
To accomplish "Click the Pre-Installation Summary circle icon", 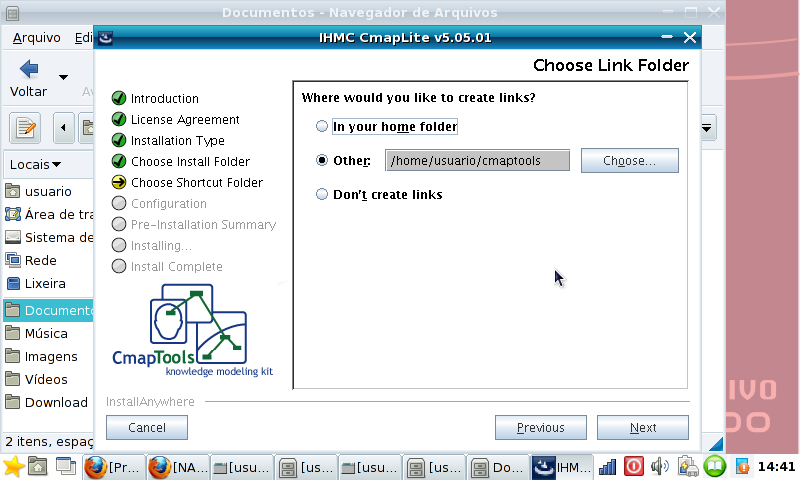I will pos(119,224).
